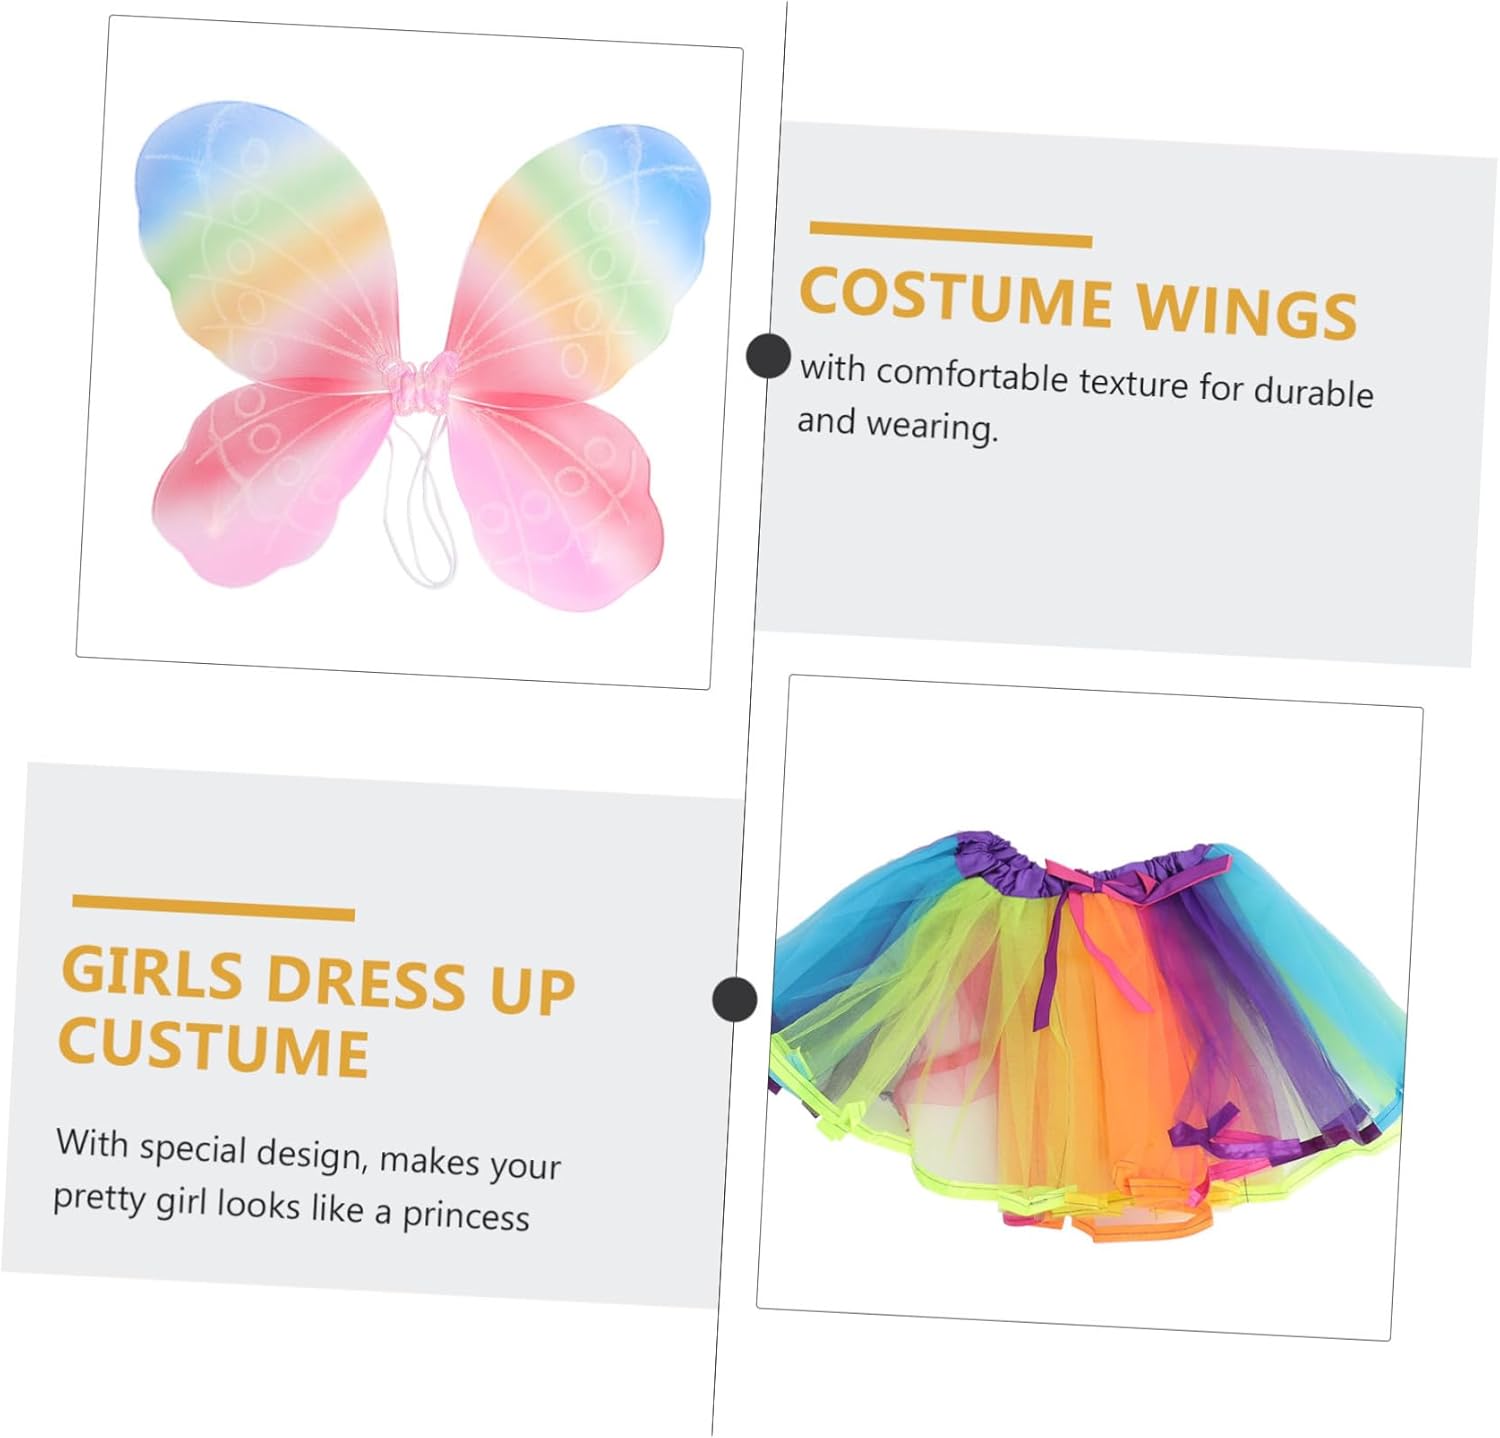The image size is (1500, 1438).
Task: Click the COSTUME WINGS heading
Action: pyautogui.click(x=1078, y=301)
